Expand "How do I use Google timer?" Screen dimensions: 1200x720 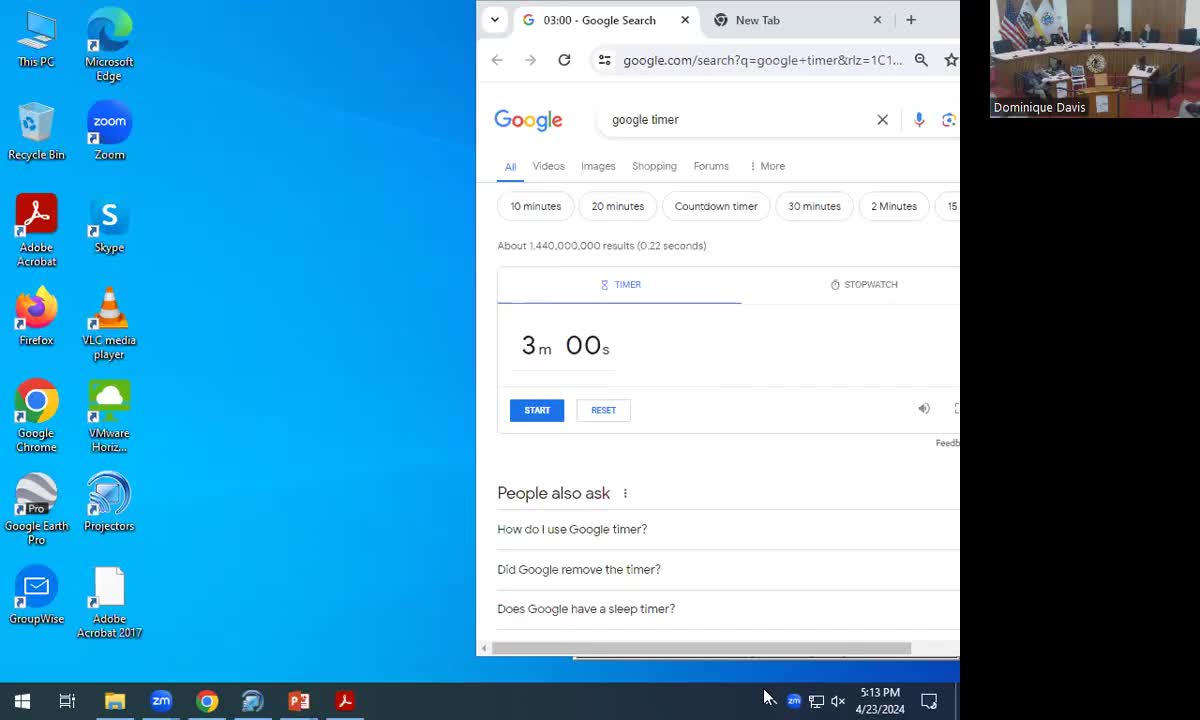tap(728, 529)
